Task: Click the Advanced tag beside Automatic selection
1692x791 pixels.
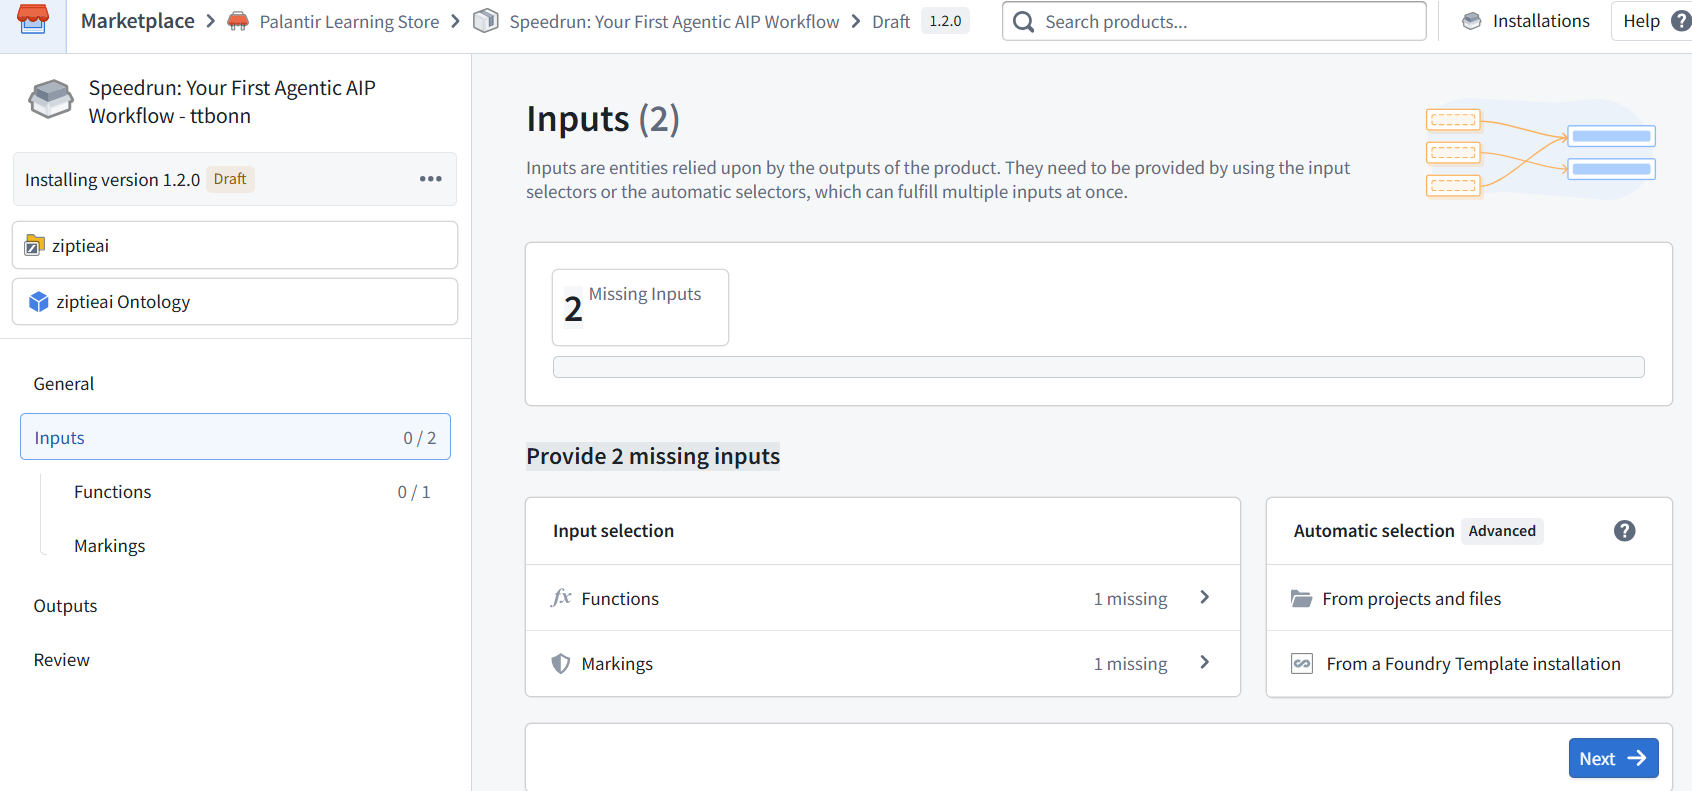Action: click(1502, 531)
